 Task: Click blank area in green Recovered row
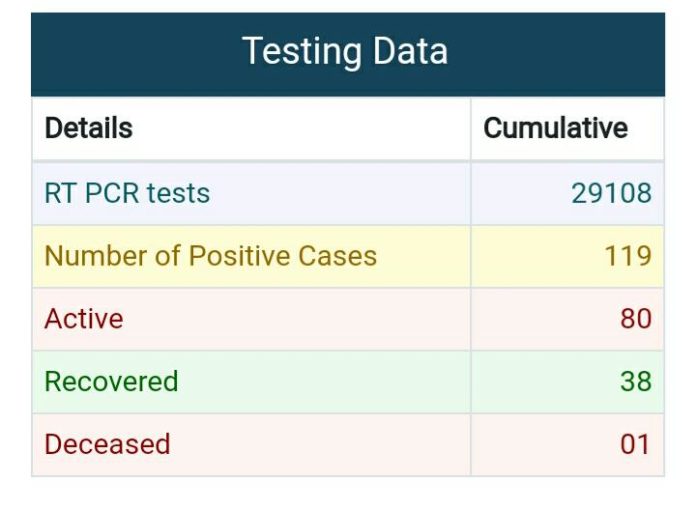pyautogui.click(x=324, y=382)
